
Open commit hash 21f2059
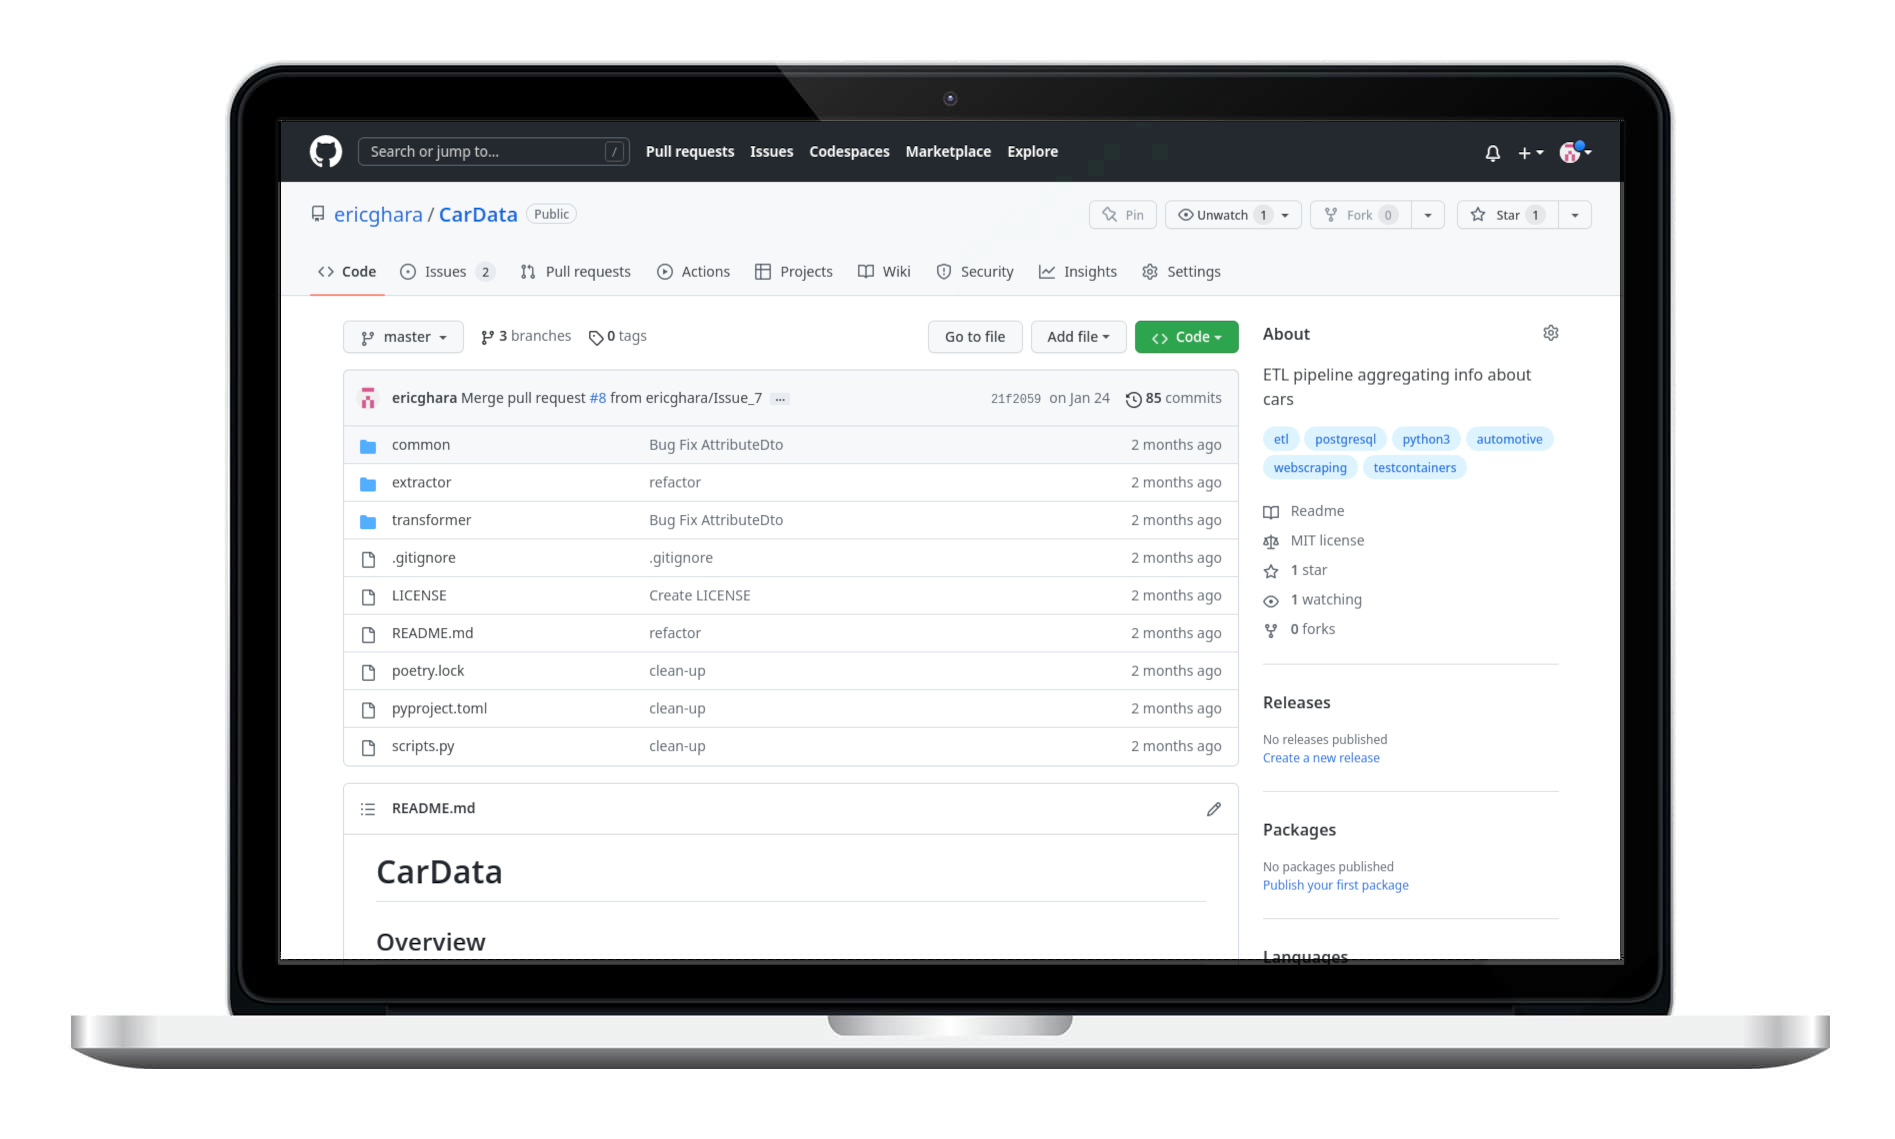pos(1015,398)
